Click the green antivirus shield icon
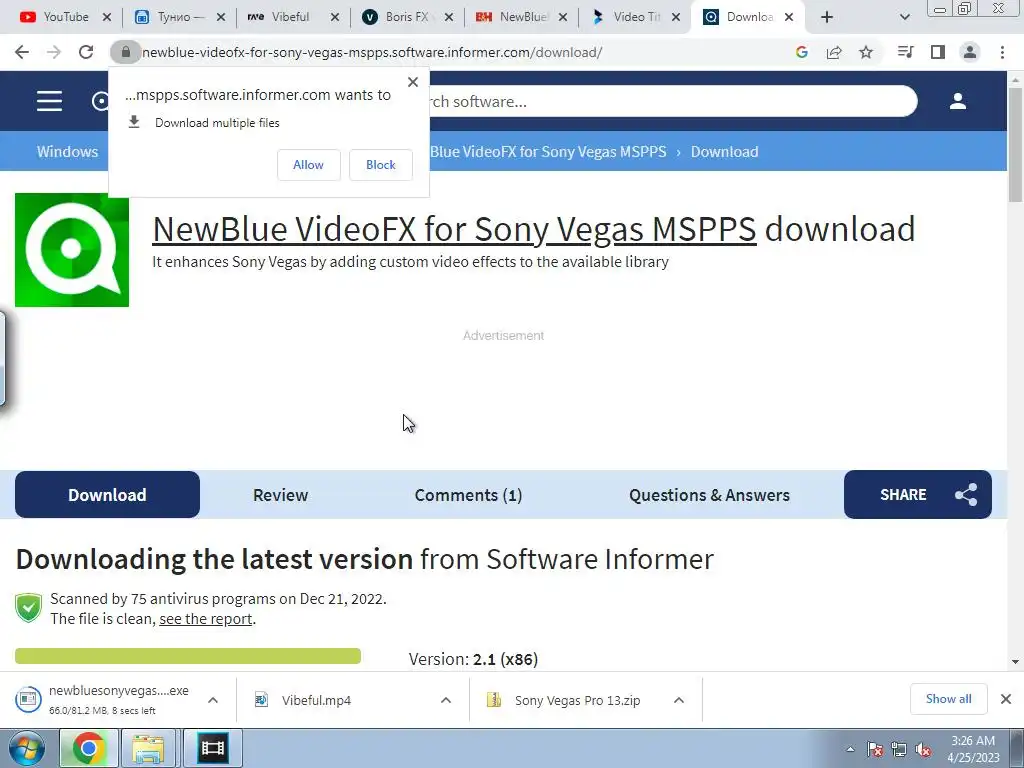 point(29,608)
